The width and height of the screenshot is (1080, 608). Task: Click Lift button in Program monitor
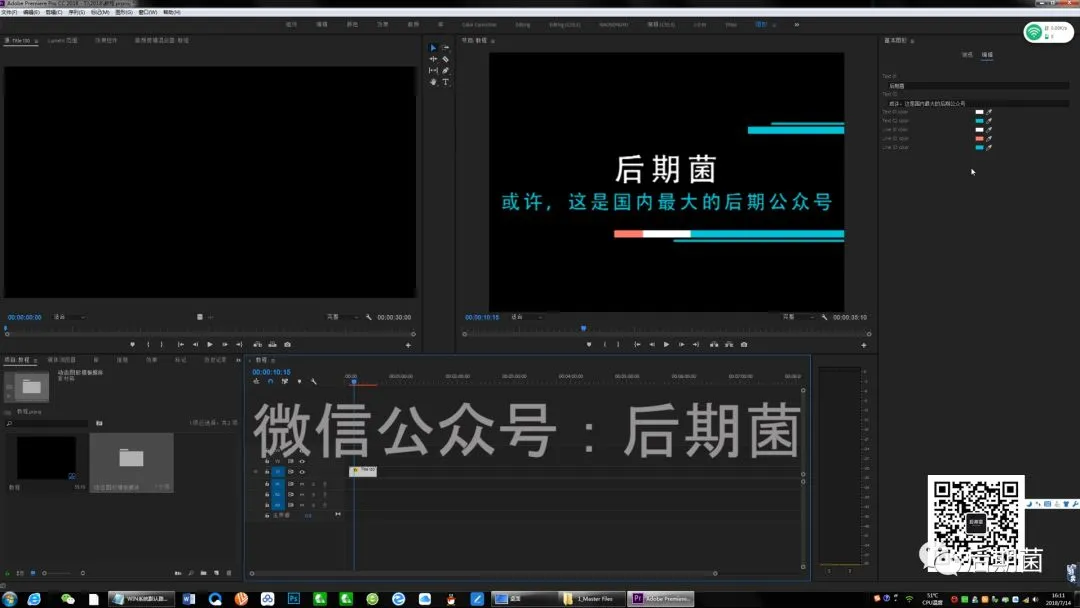point(714,344)
